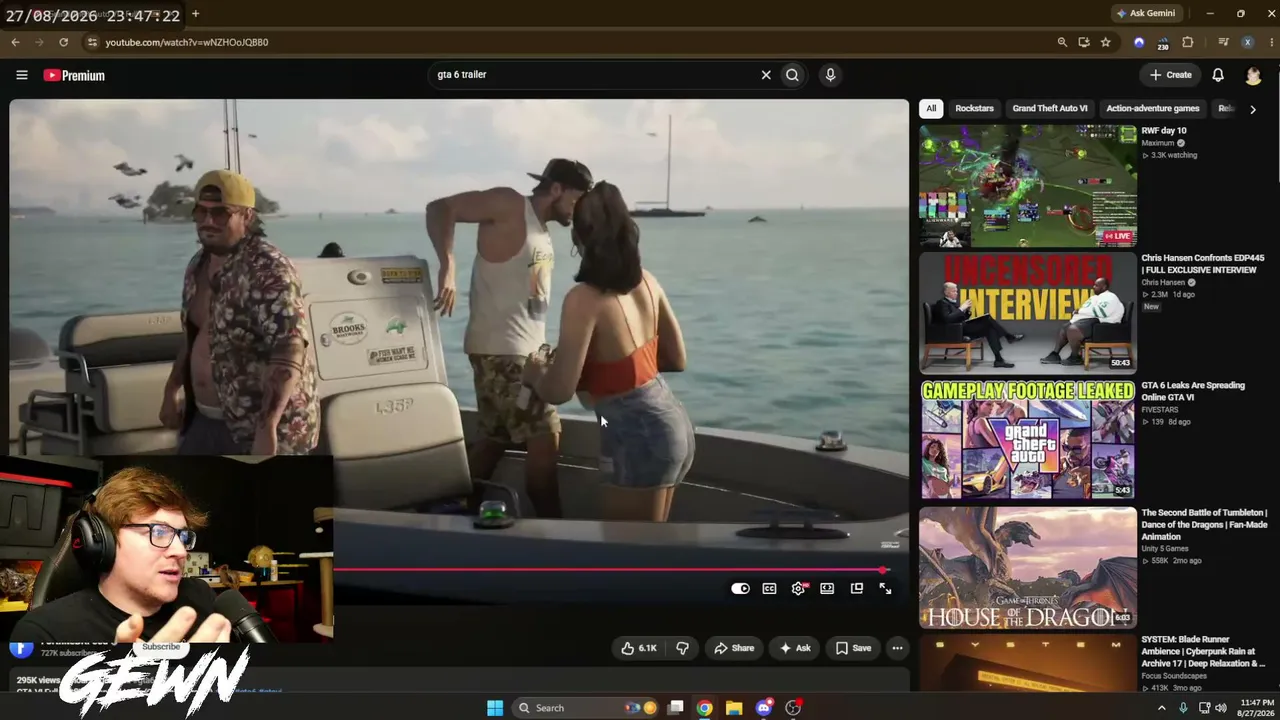
Task: Click inside the YouTube search field
Action: [x=595, y=75]
